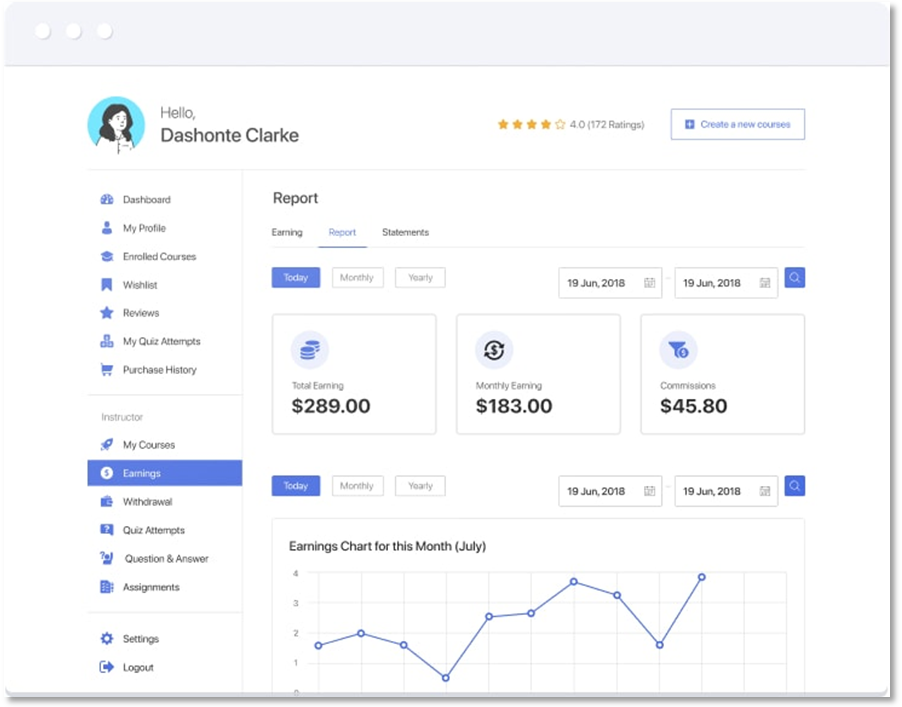Click Logout text link
Screen dimensions: 902x707
tap(138, 667)
